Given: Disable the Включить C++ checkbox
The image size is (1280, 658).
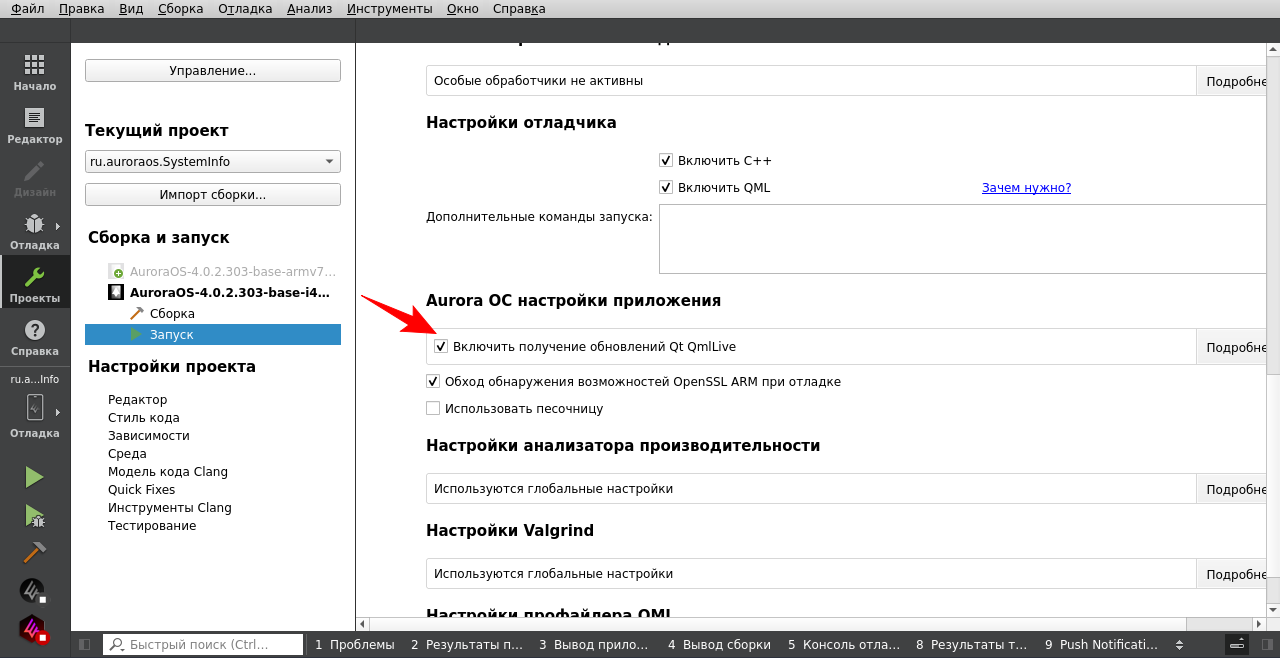Looking at the screenshot, I should point(666,160).
